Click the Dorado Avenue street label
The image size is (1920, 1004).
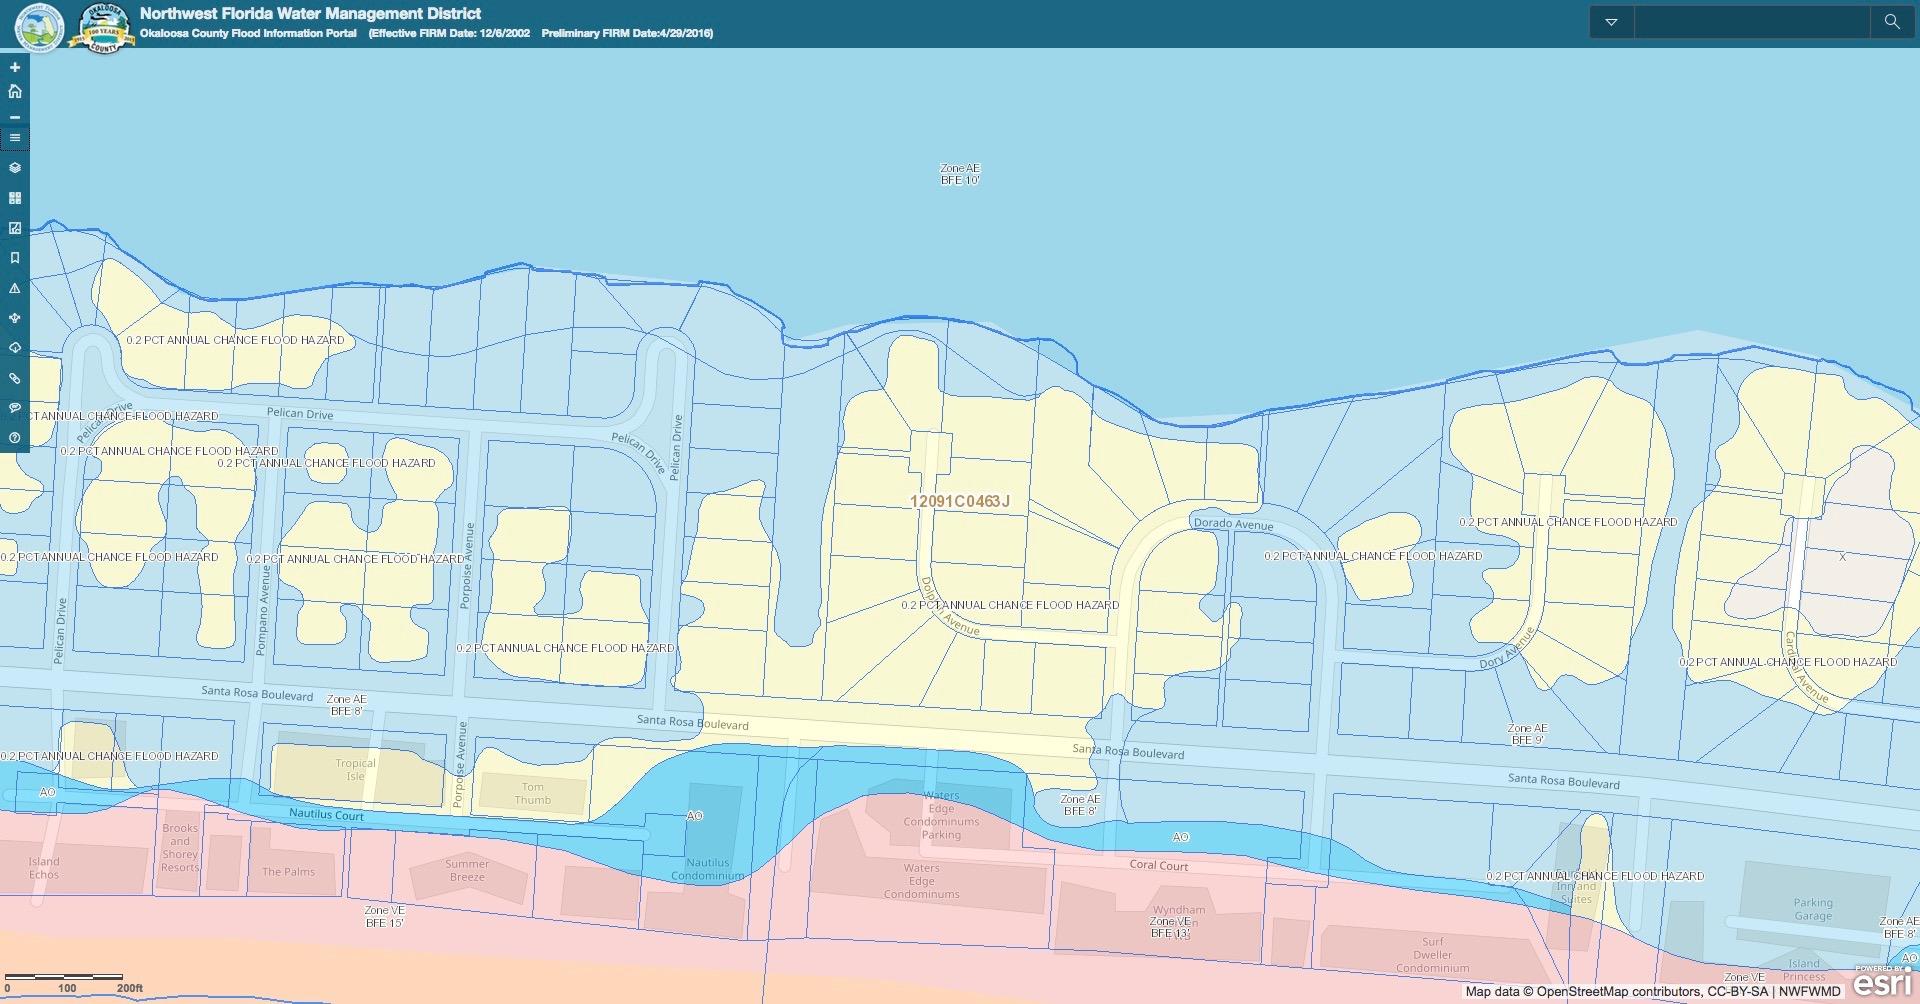(x=1233, y=524)
